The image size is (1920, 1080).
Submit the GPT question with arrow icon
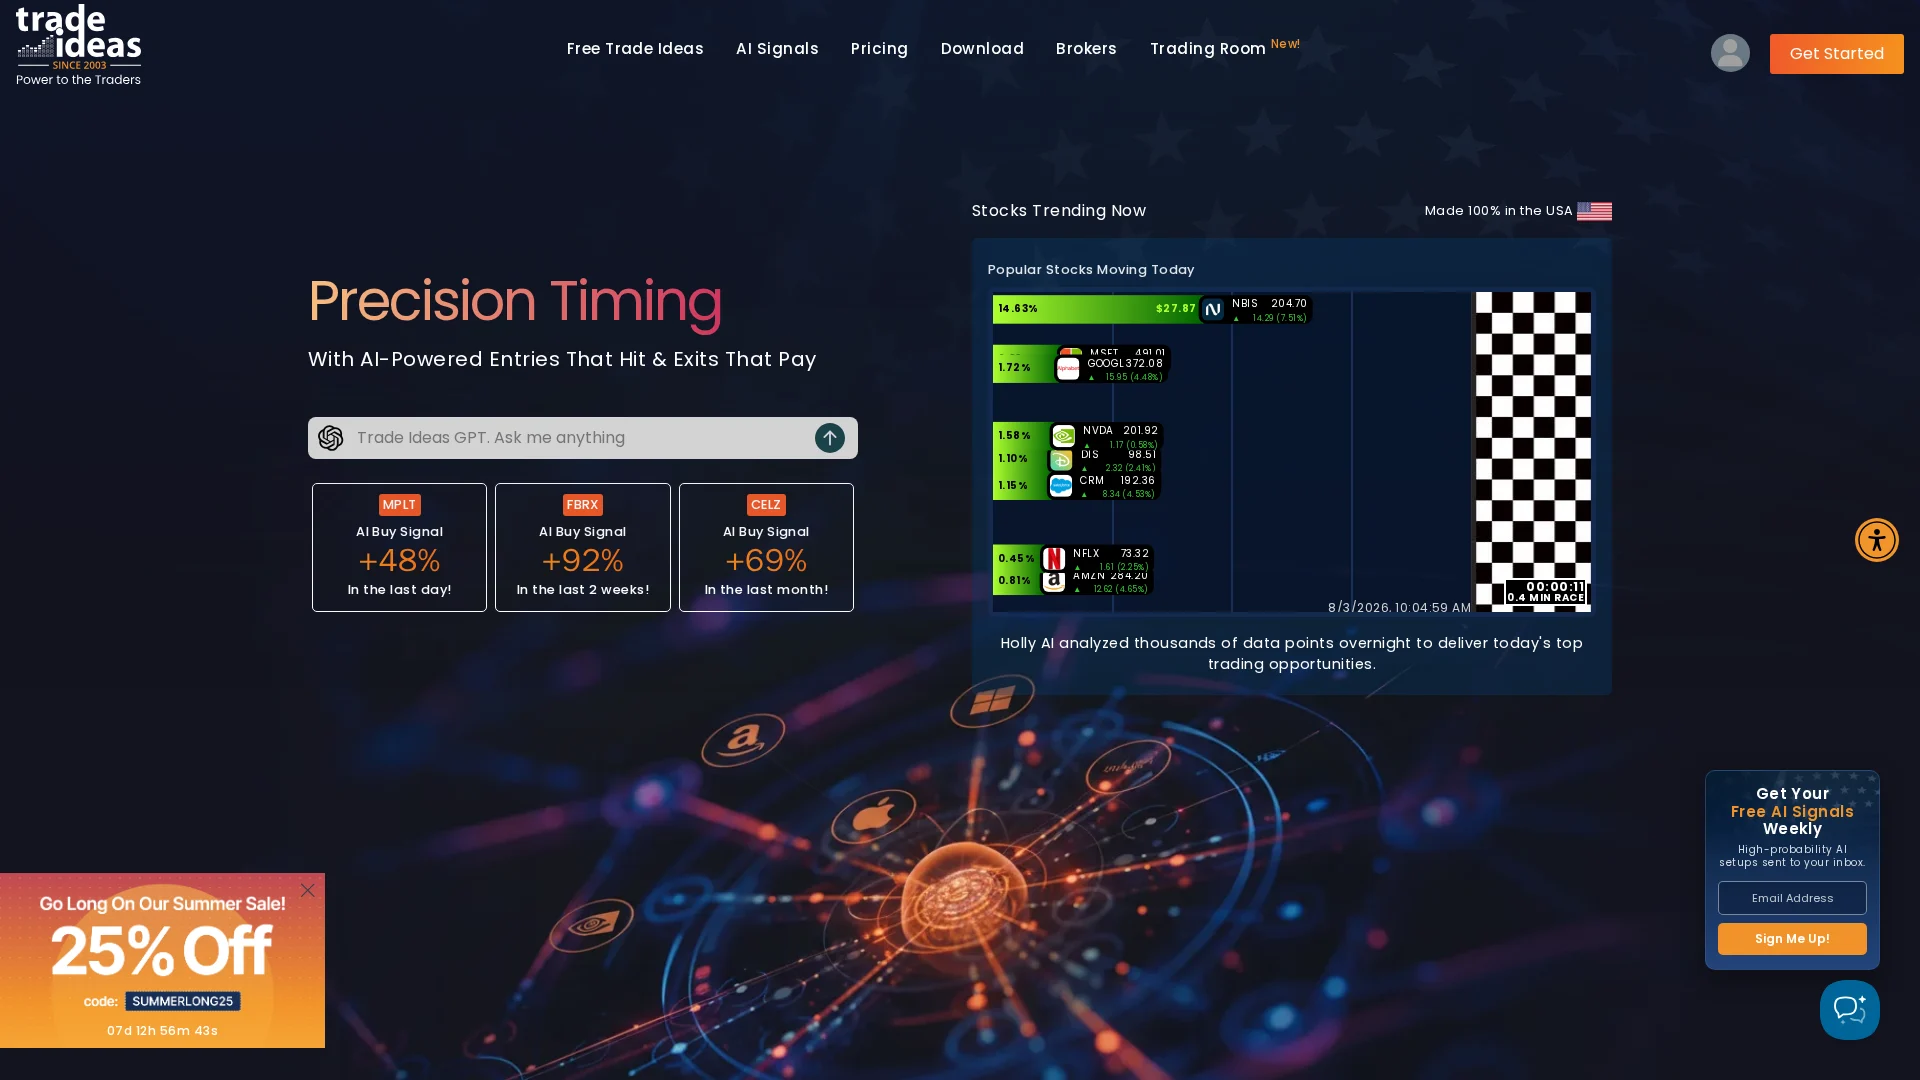[x=830, y=438]
